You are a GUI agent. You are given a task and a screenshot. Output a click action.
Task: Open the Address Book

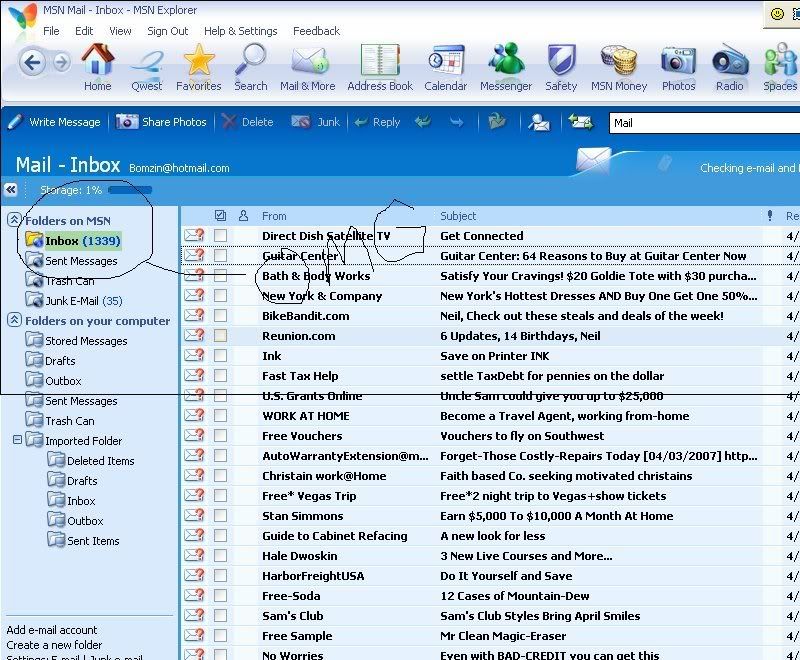click(380, 67)
